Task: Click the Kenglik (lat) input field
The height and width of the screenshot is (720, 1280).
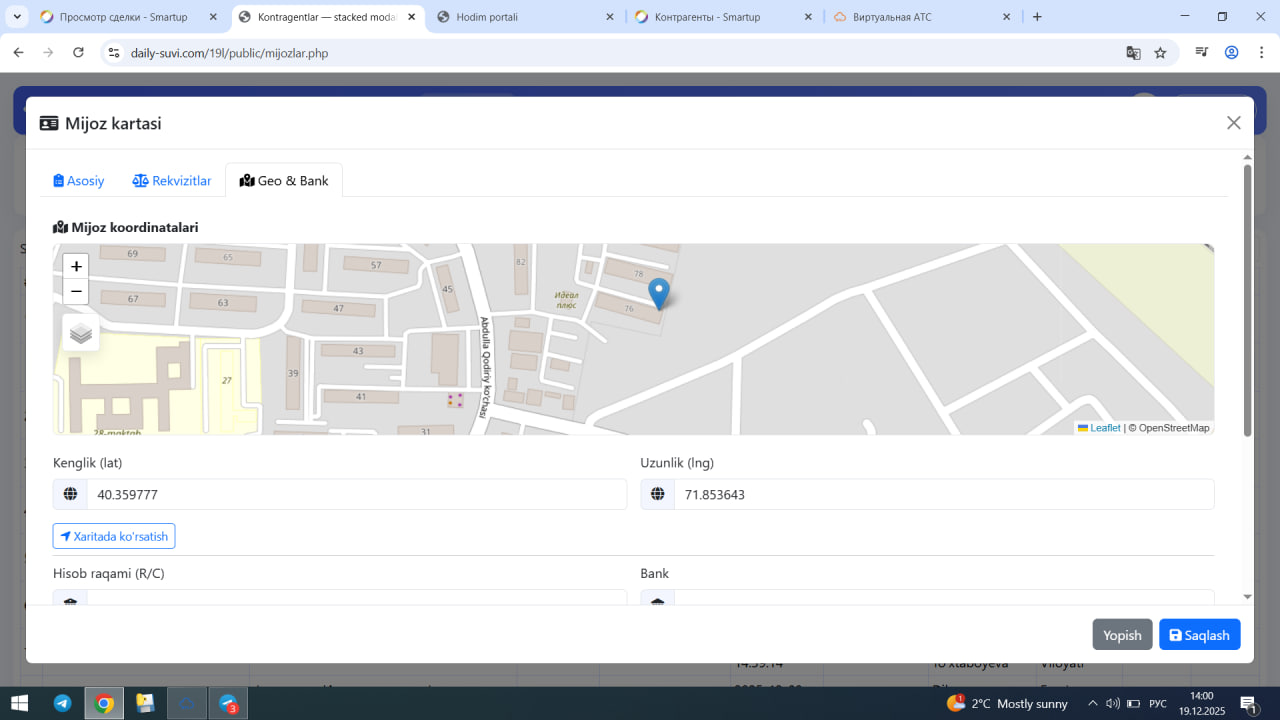Action: [x=356, y=494]
